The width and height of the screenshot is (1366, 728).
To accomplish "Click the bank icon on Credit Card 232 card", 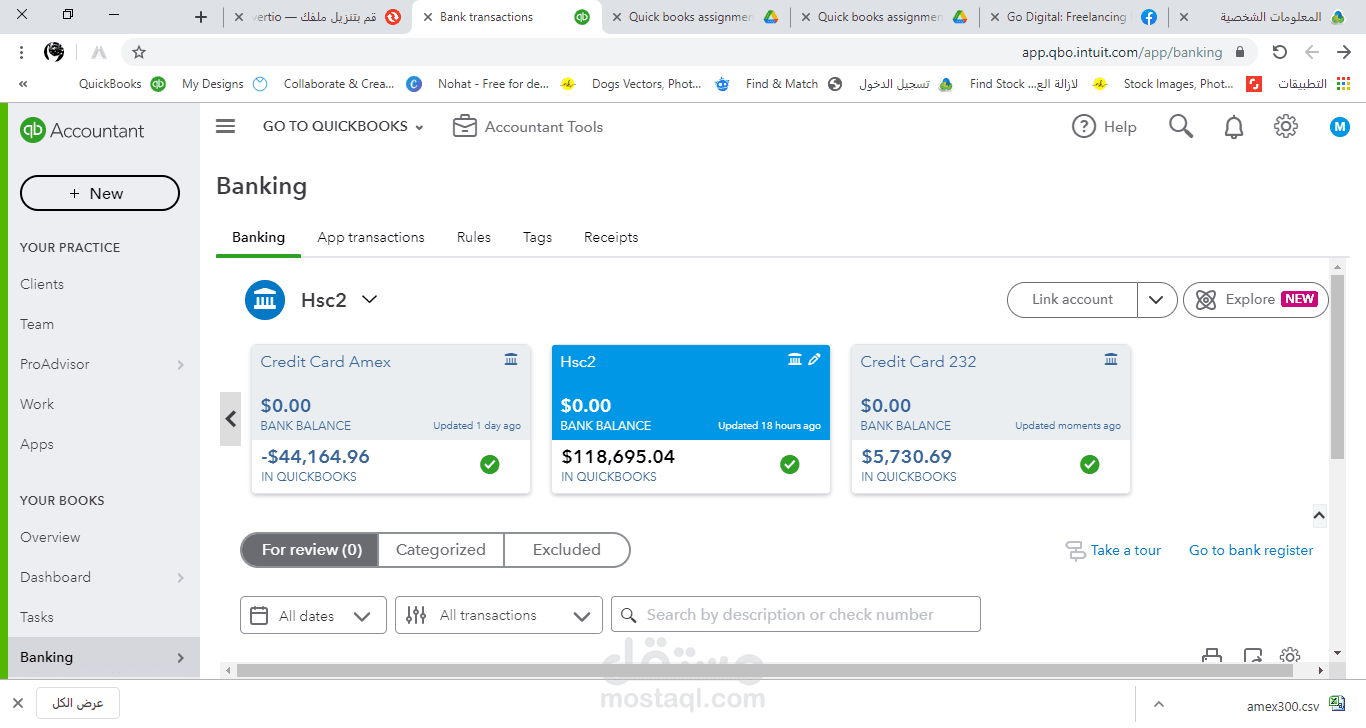I will click(1111, 359).
